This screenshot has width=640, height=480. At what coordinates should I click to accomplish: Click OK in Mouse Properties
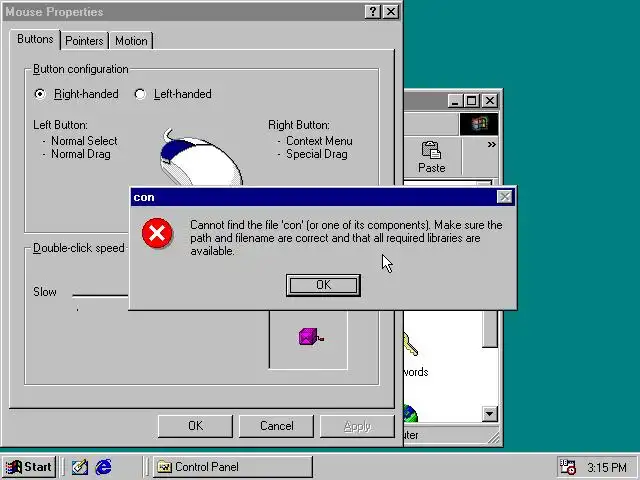[x=195, y=426]
